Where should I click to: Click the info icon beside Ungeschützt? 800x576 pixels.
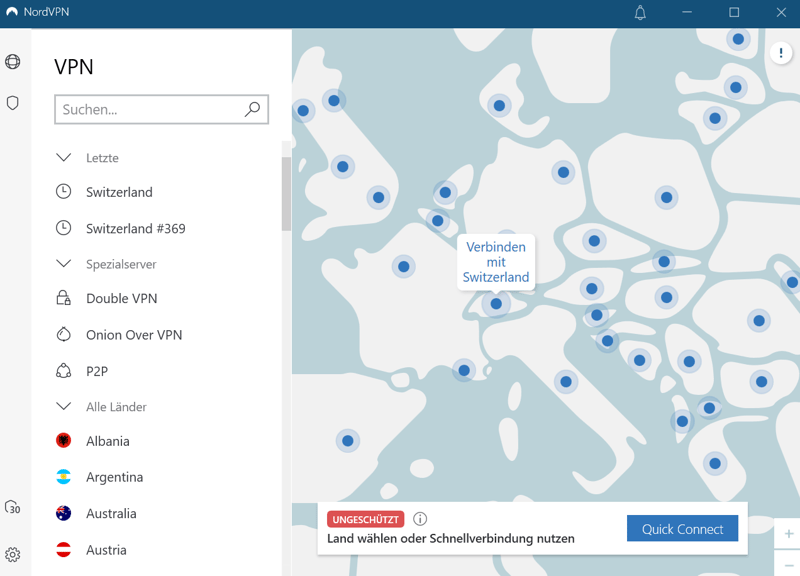pos(420,519)
